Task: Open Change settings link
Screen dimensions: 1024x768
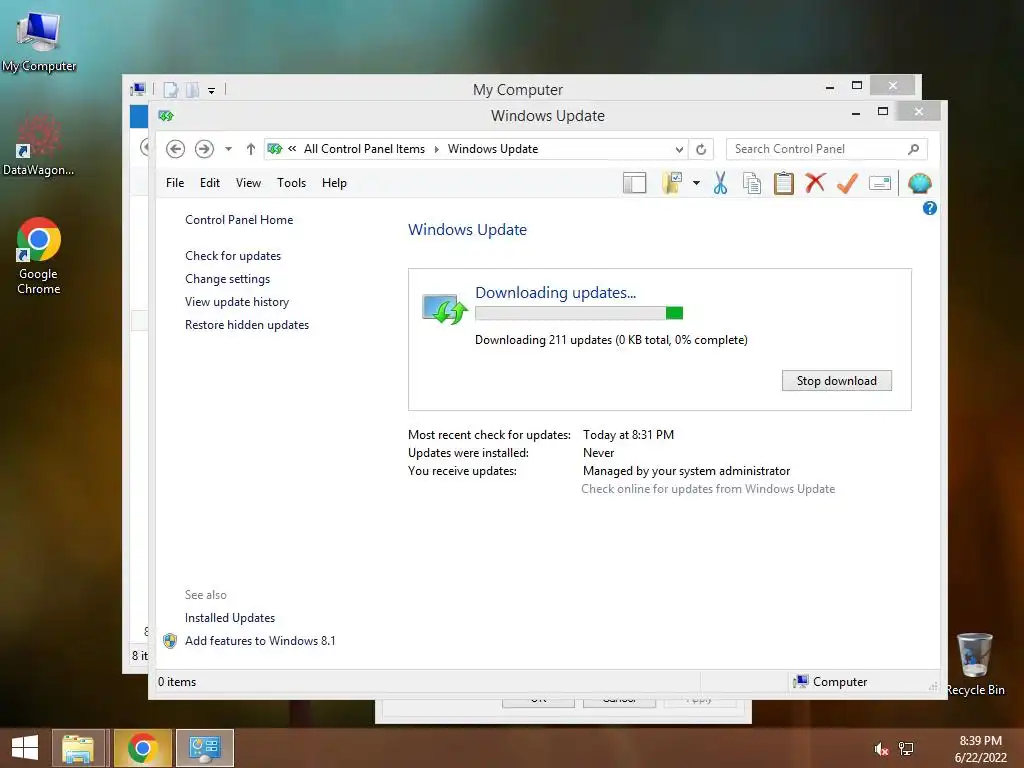Action: point(227,279)
